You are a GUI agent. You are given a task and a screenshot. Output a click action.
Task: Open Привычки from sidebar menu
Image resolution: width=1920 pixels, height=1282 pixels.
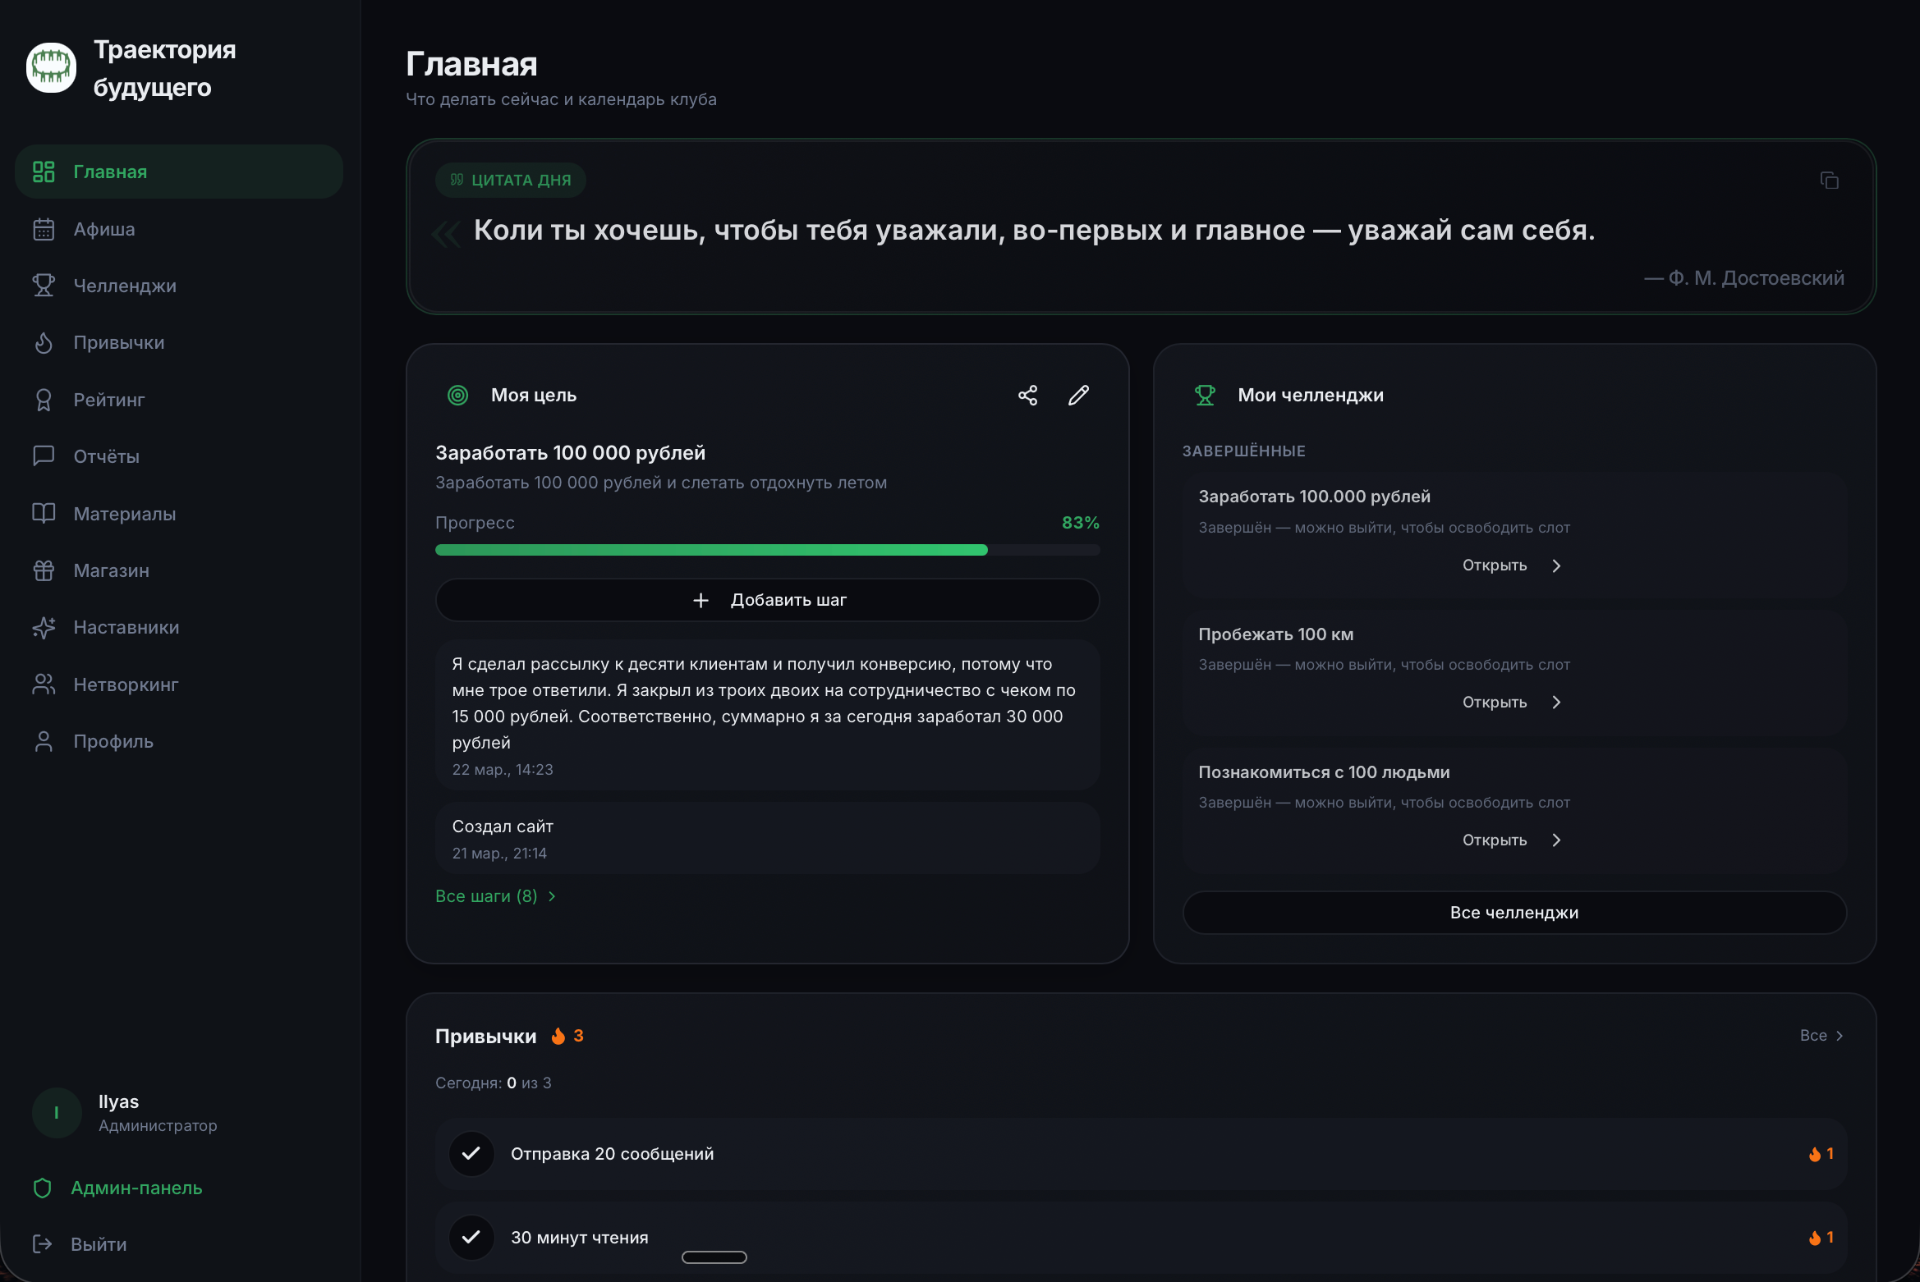179,343
